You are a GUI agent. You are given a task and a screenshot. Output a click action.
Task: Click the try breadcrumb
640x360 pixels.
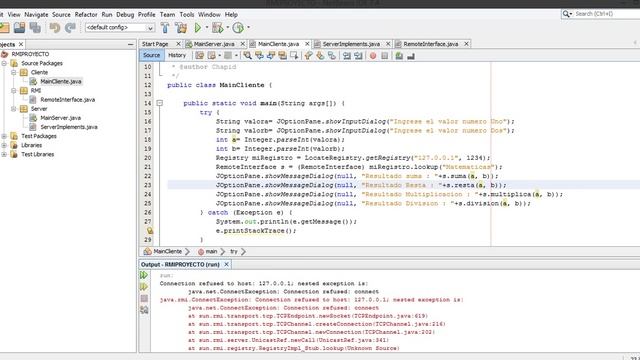[x=233, y=251]
